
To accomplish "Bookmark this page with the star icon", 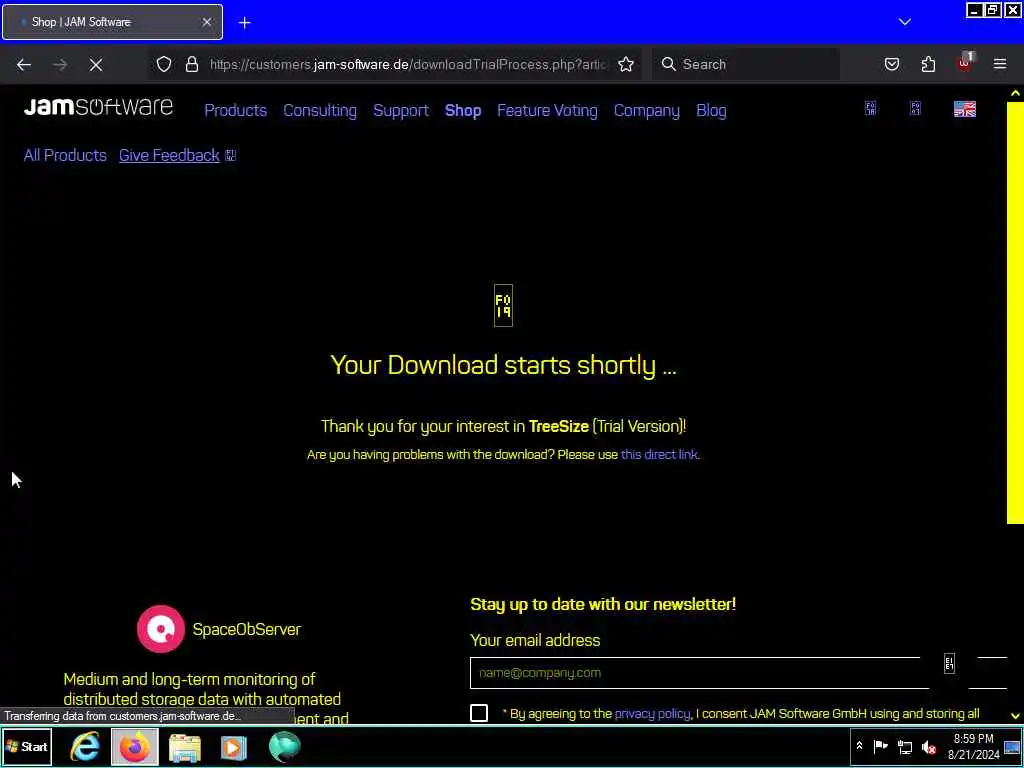I will 626,64.
